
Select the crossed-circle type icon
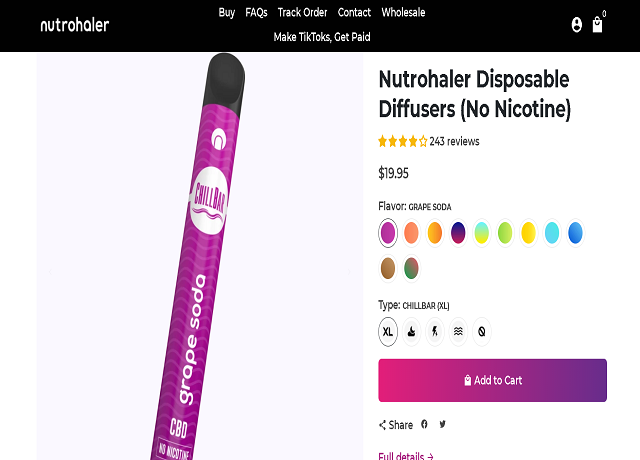pos(482,331)
